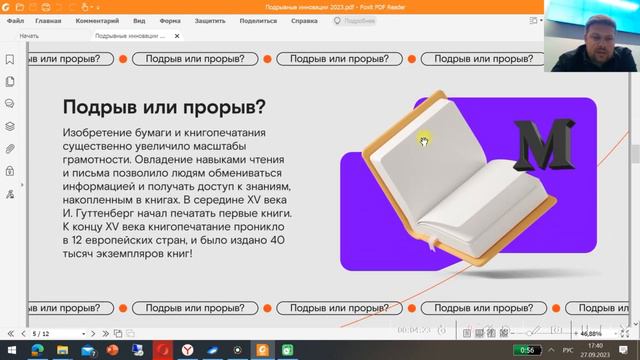The width and height of the screenshot is (640, 360).
Task: Open the Windows notification center
Action: tap(623, 350)
